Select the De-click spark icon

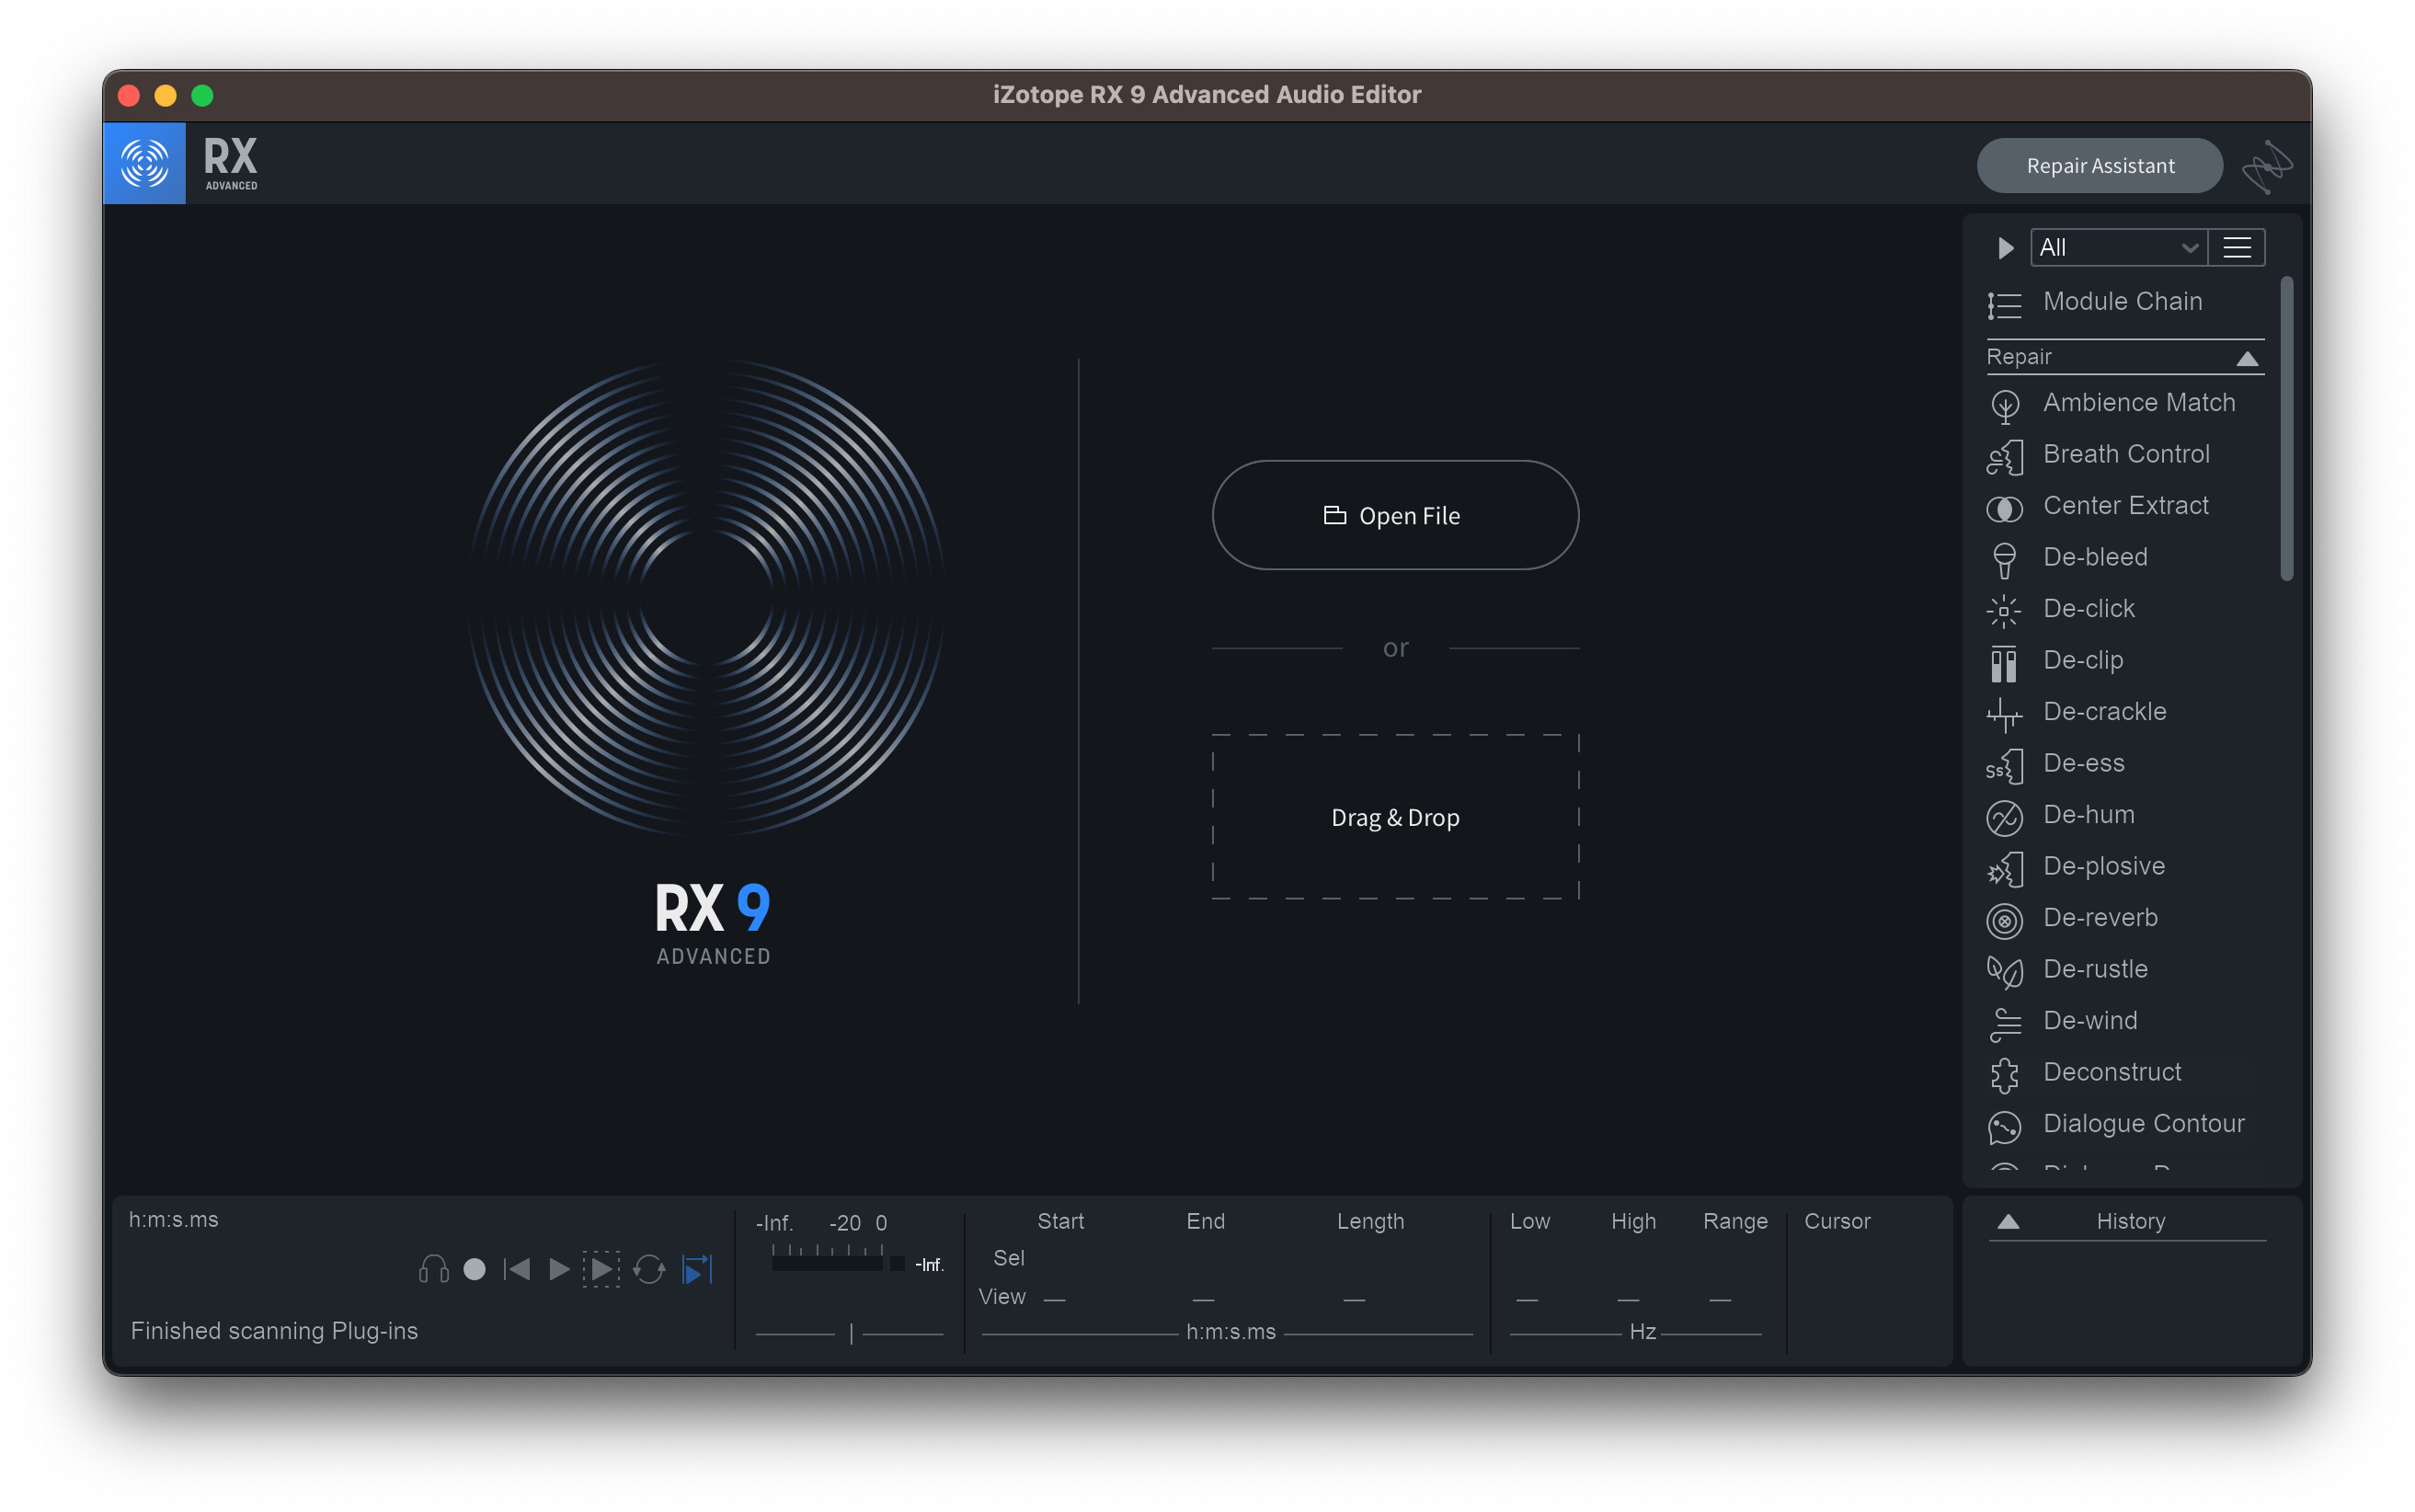[x=2004, y=611]
